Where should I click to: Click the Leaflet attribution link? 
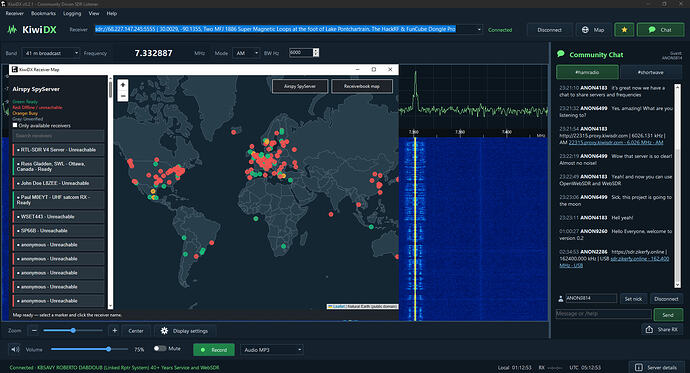(x=339, y=307)
